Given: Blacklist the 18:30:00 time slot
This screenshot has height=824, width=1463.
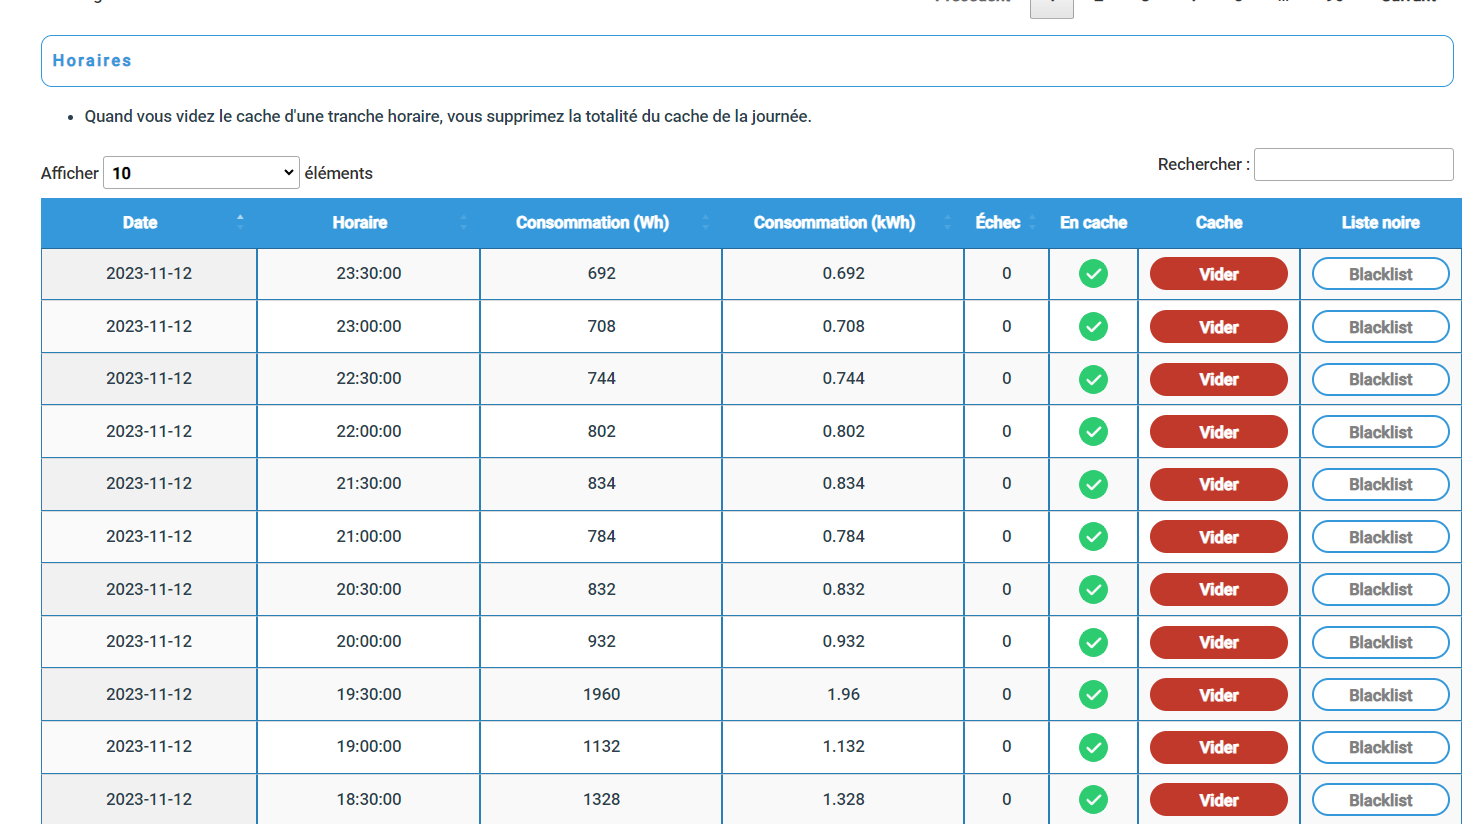Looking at the screenshot, I should [1380, 800].
